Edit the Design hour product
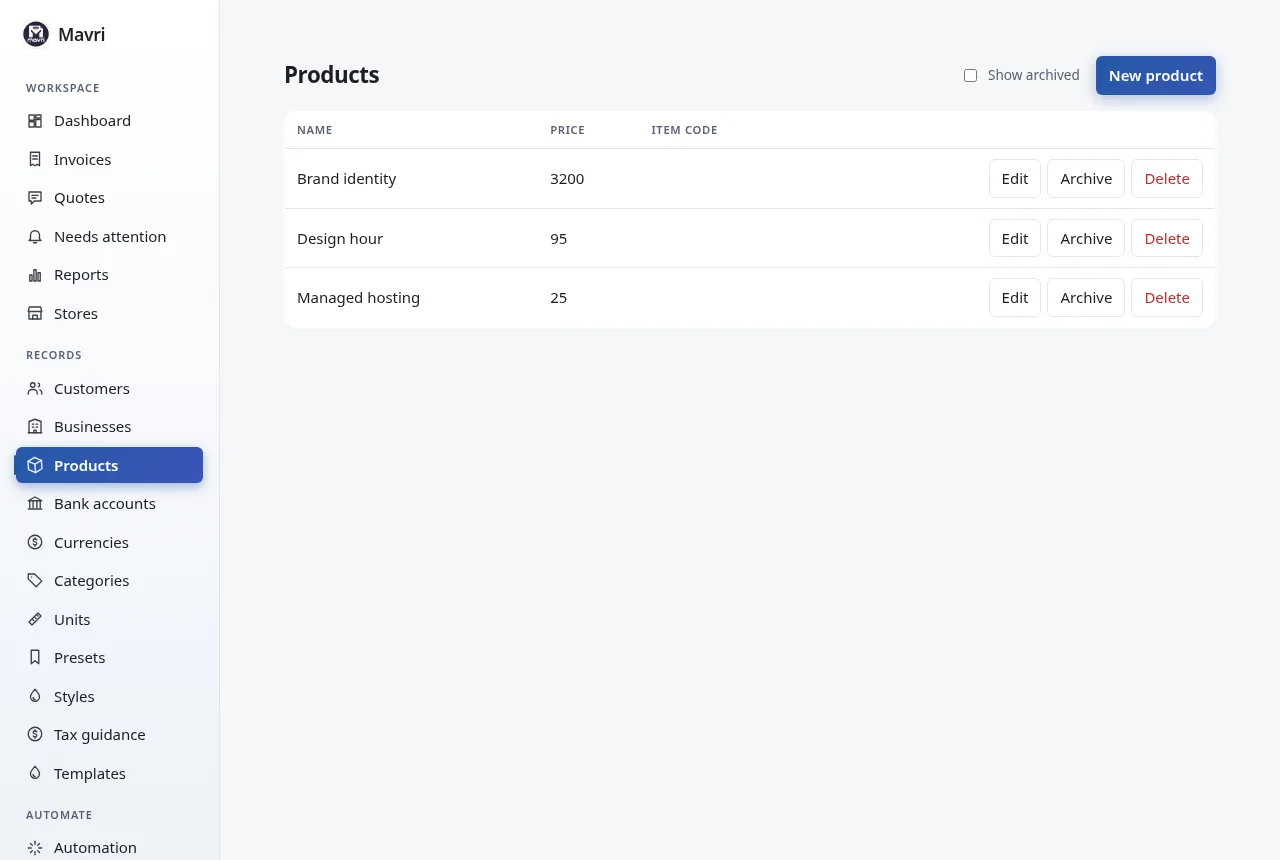Screen dimensions: 1280x860 click(x=1014, y=239)
